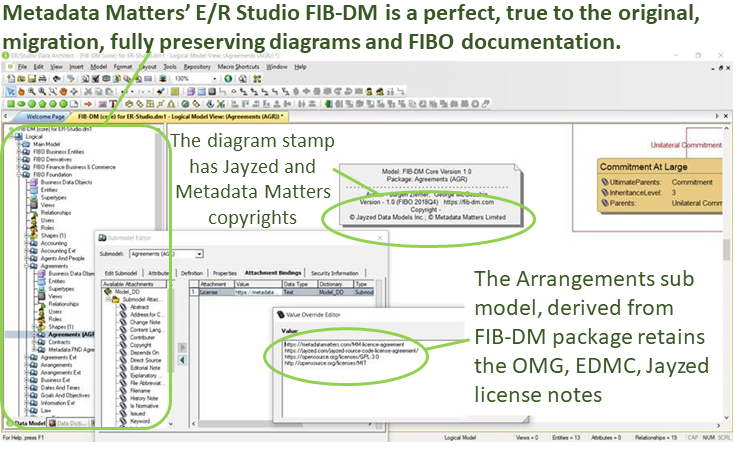
Task: Click the green pentagon shape tool
Action: (x=42, y=104)
